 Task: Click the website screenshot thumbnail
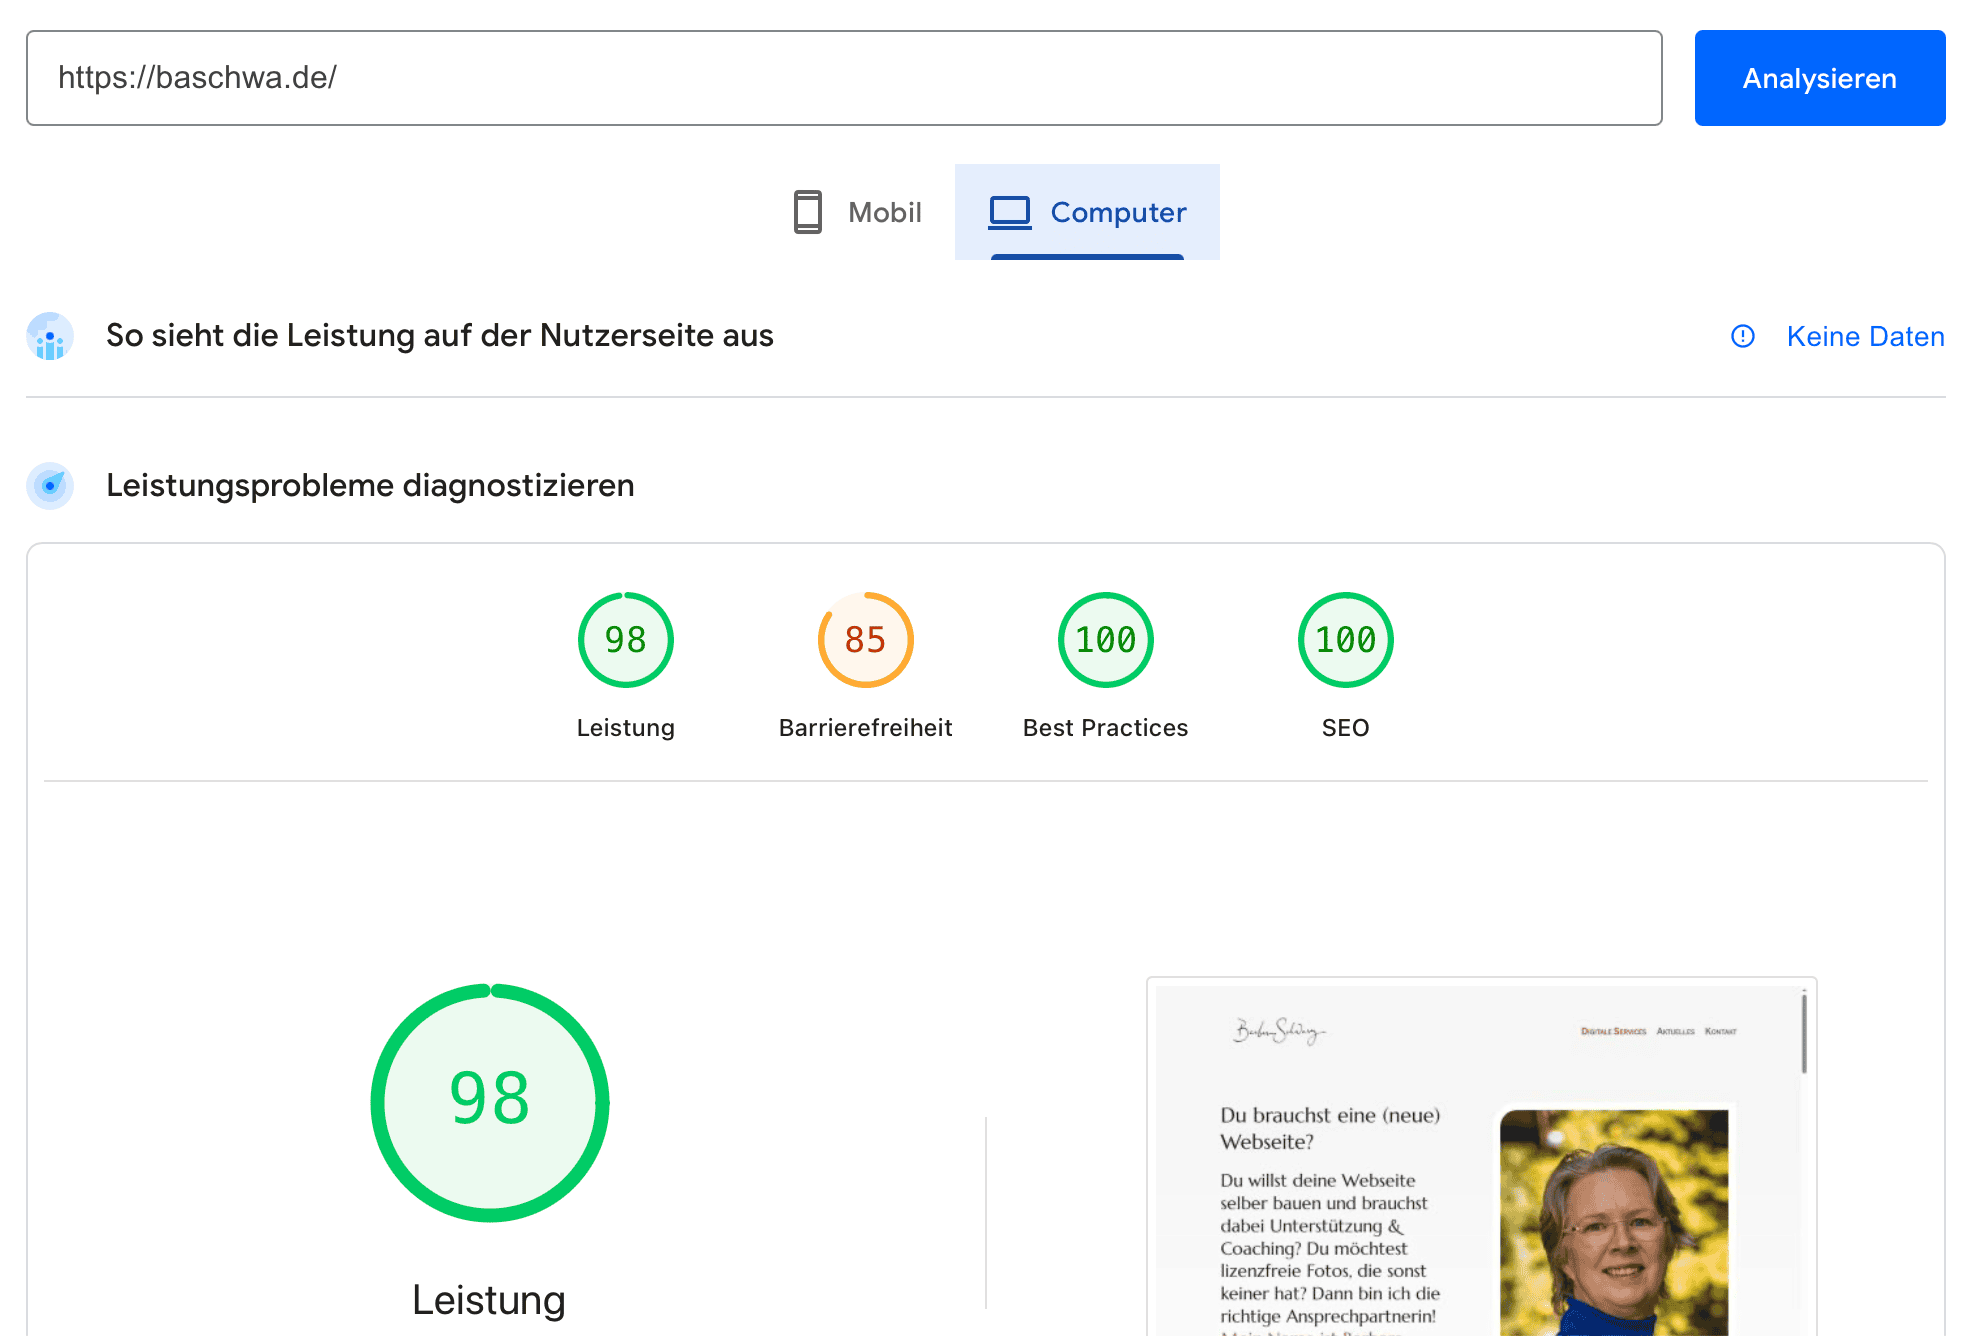[1478, 1160]
